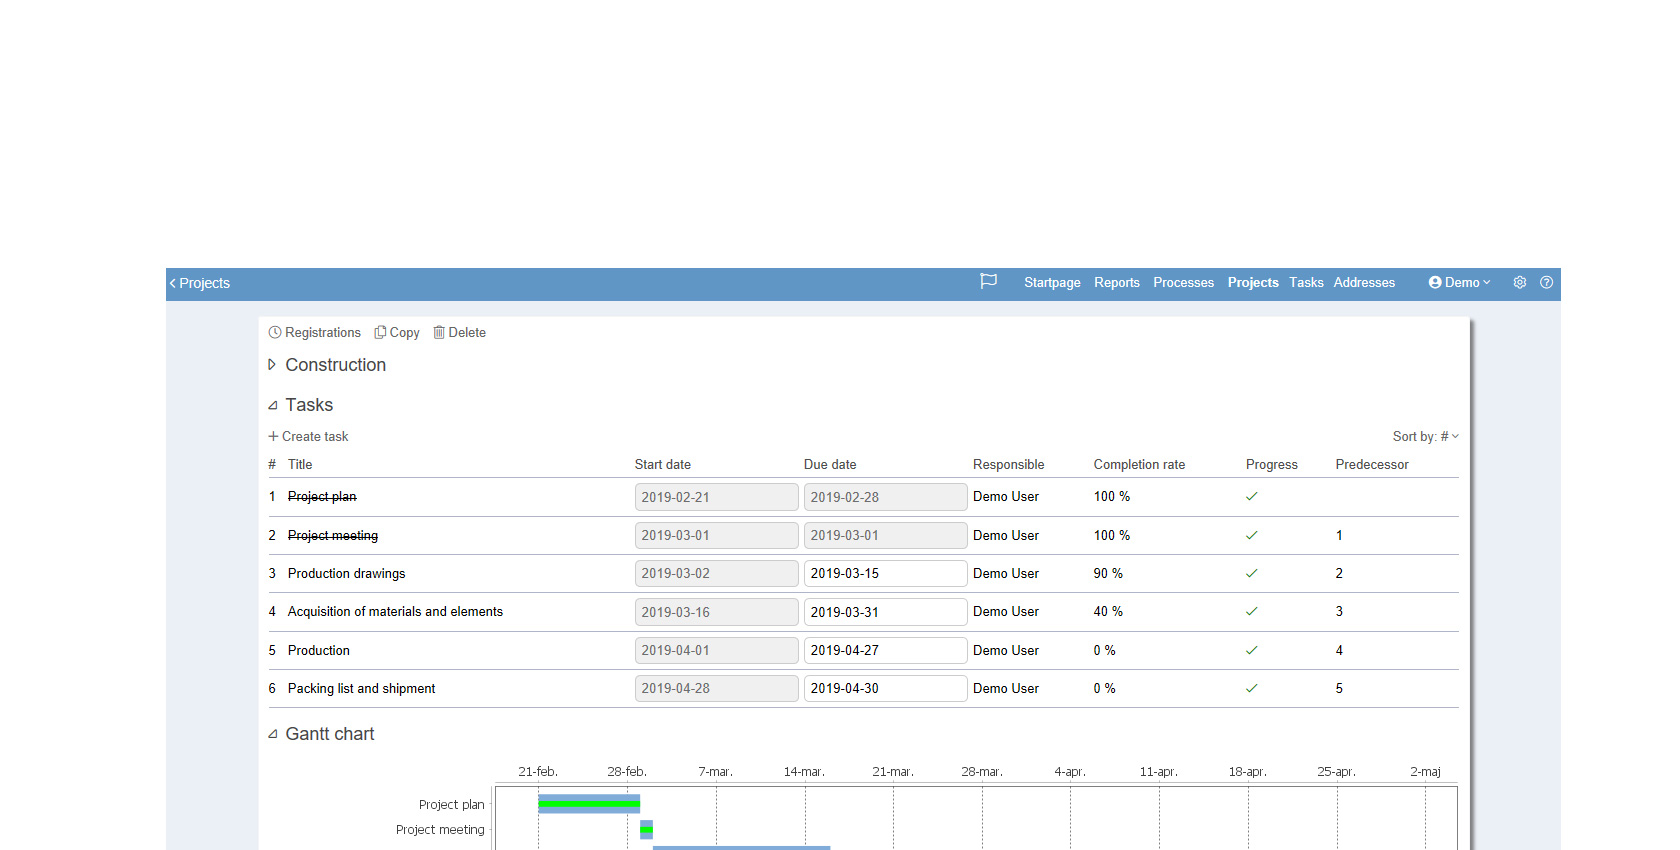The width and height of the screenshot is (1680, 850).
Task: Click due date field 2019-04-27
Action: point(885,651)
